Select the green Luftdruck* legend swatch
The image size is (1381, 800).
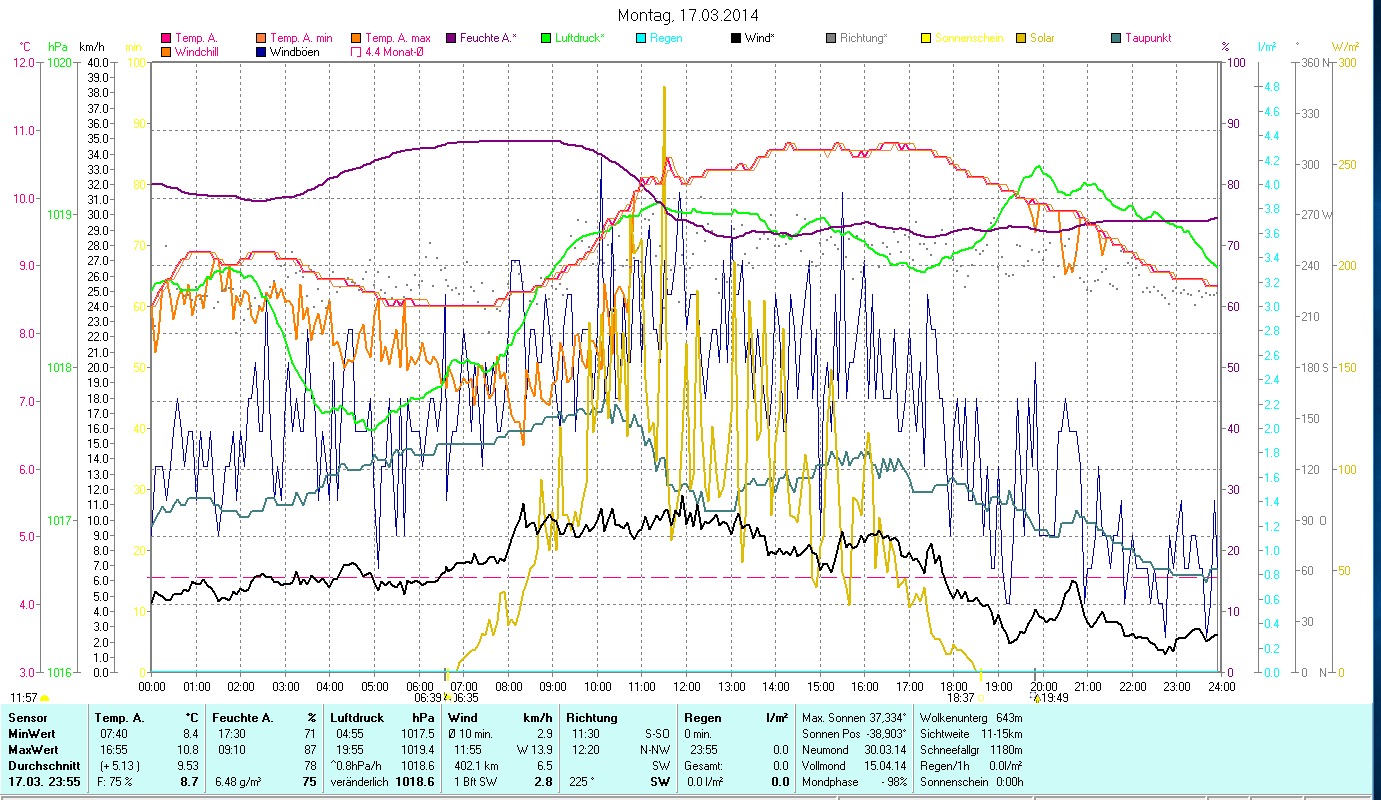[x=546, y=38]
